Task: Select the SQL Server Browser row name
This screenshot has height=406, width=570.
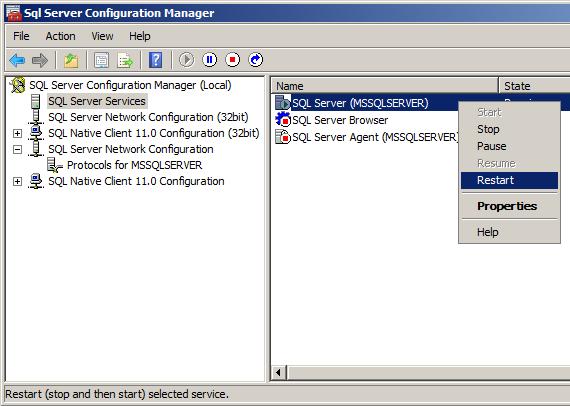Action: 340,120
